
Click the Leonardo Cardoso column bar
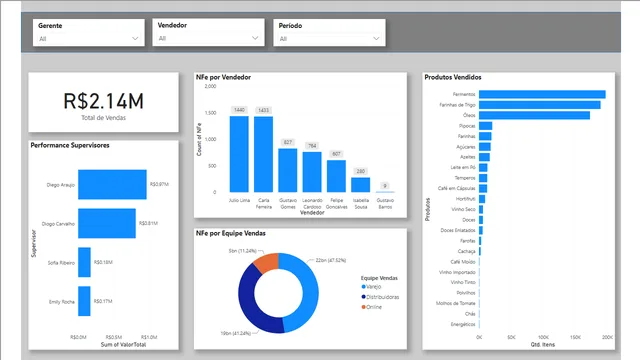pos(312,172)
